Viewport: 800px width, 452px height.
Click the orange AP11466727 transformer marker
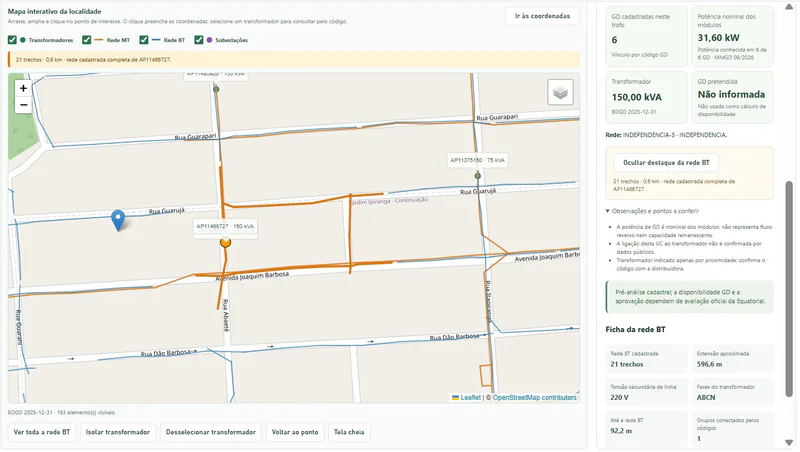coord(226,242)
